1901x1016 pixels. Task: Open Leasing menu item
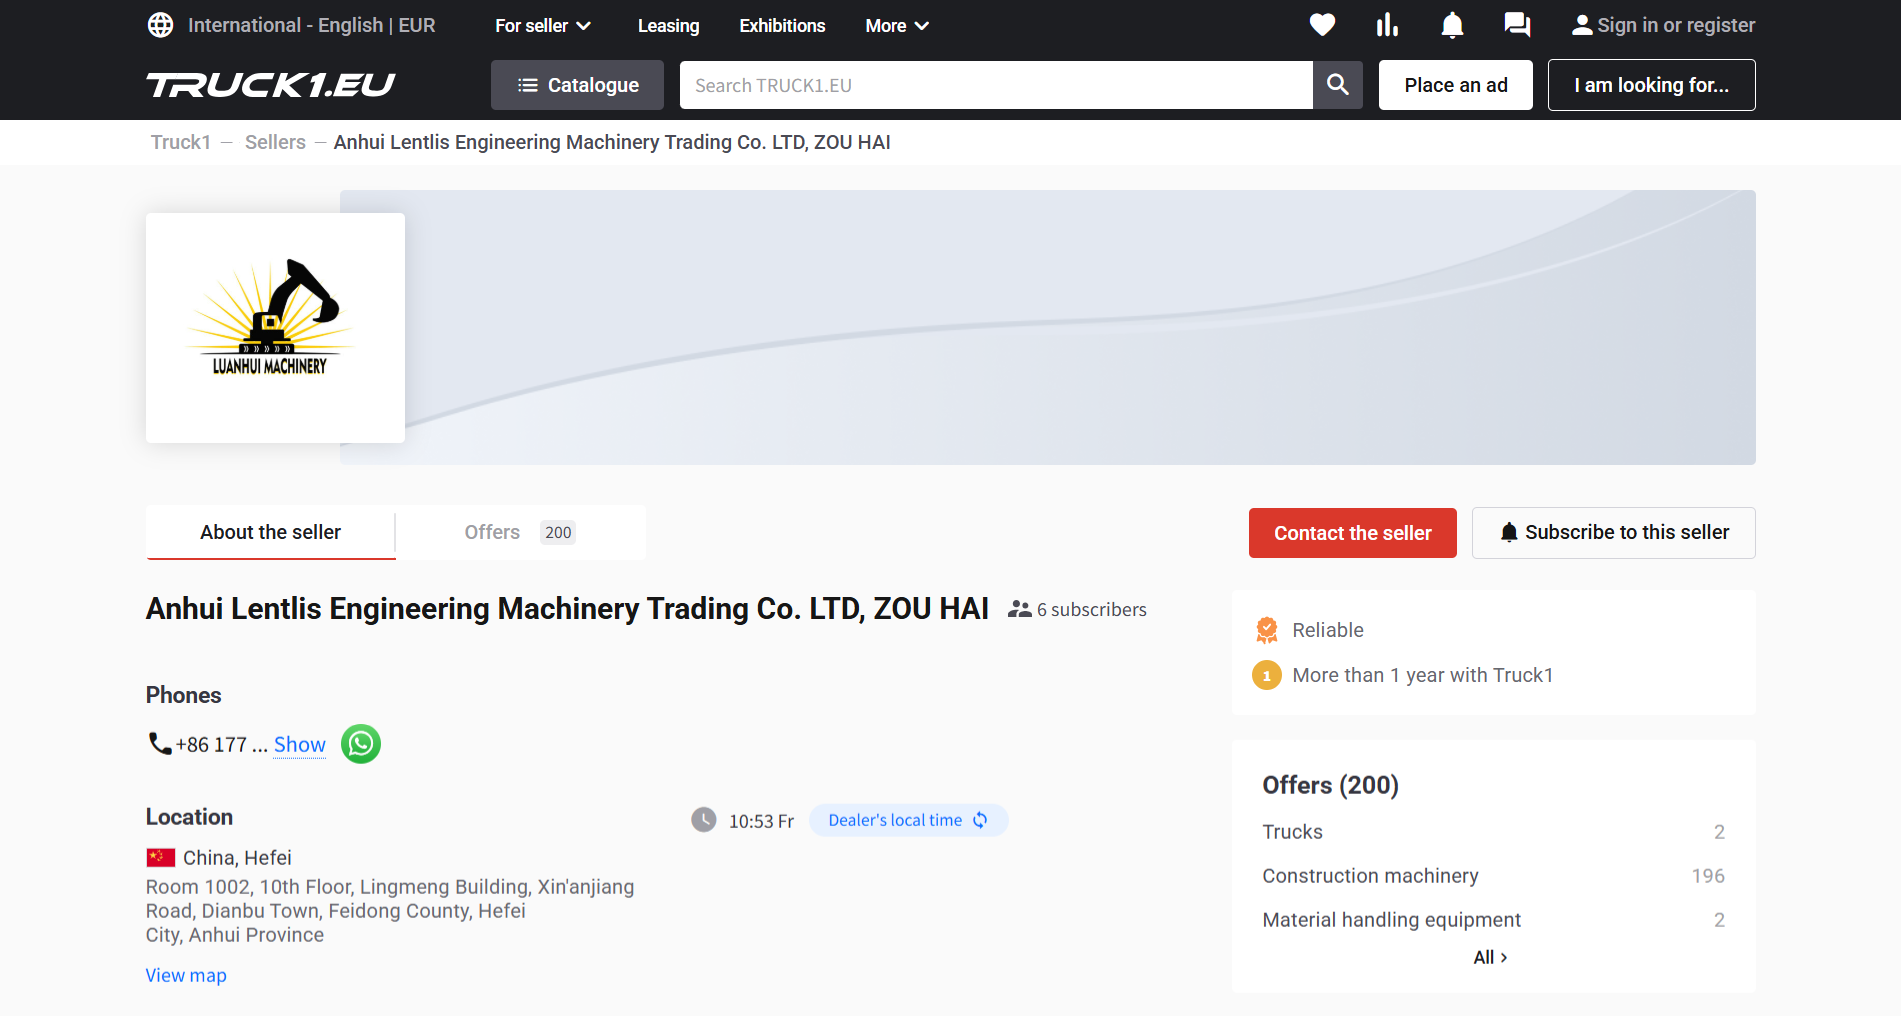pos(668,26)
